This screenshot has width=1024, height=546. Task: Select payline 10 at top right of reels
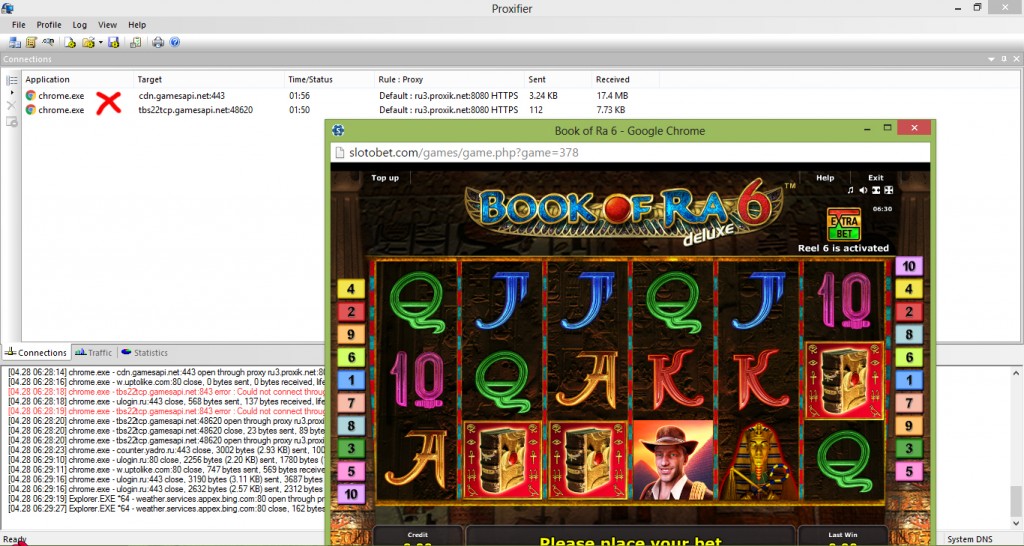909,266
